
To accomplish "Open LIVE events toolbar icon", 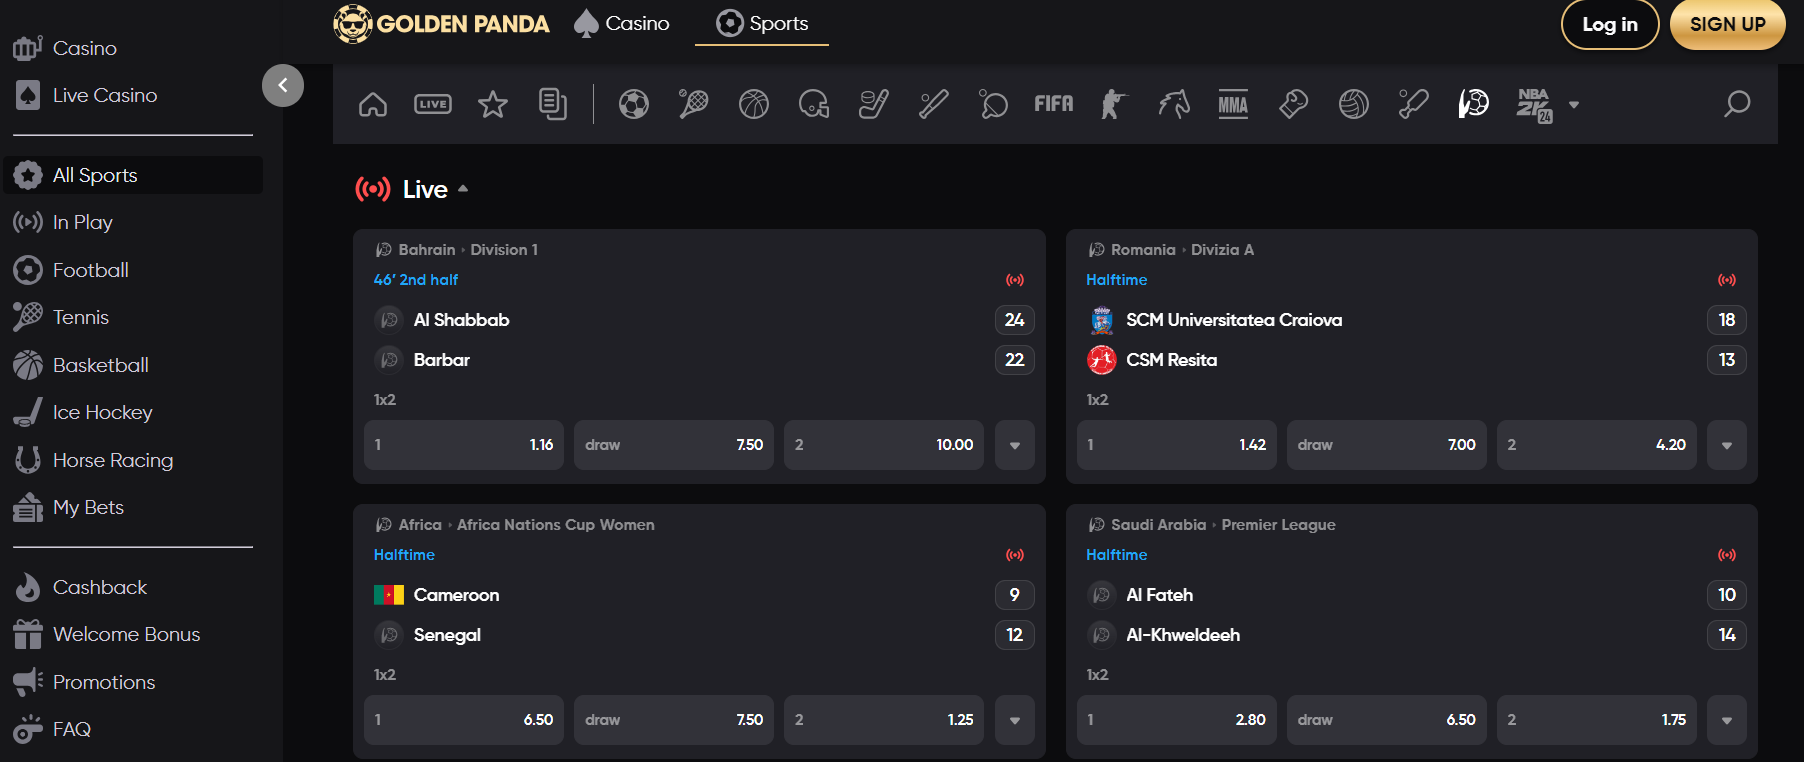I will (433, 104).
